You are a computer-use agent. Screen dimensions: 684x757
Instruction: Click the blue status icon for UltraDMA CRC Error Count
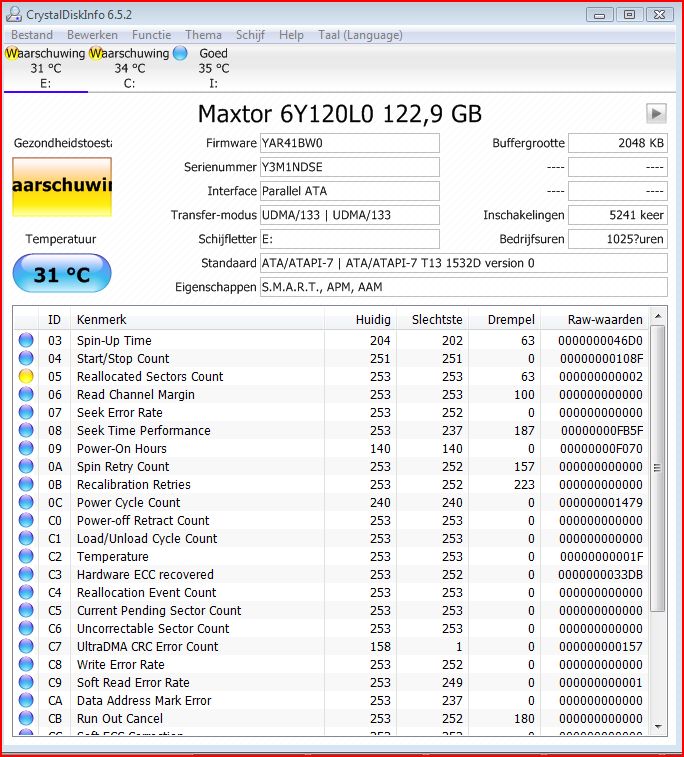(x=26, y=646)
